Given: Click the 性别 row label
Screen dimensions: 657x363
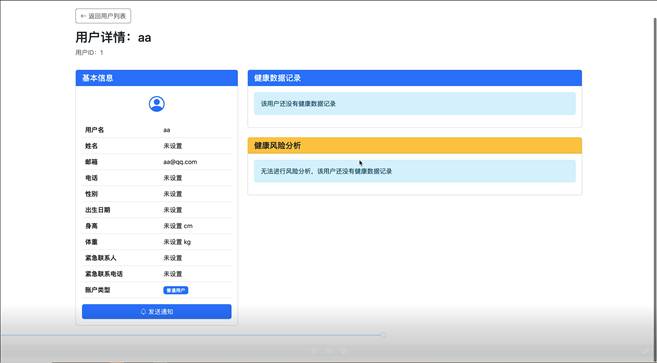Looking at the screenshot, I should (91, 194).
